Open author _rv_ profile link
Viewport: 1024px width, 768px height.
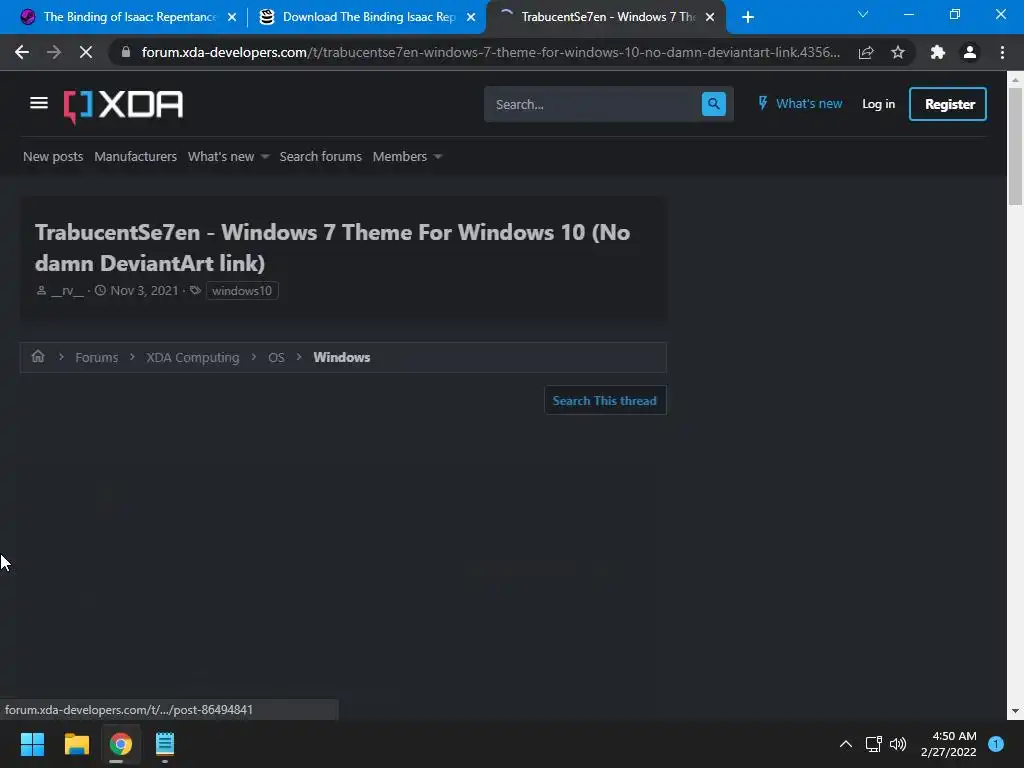coord(67,291)
